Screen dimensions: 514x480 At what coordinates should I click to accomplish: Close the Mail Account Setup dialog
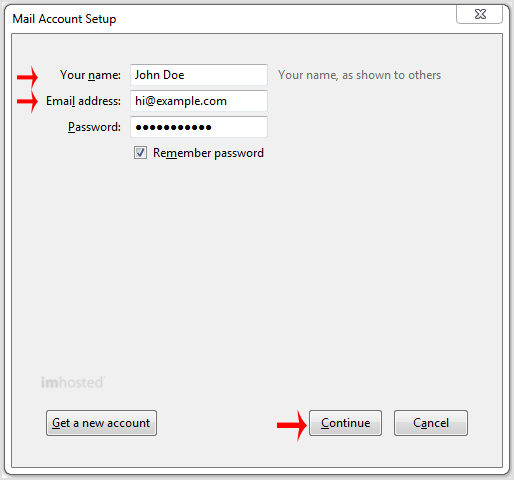pyautogui.click(x=479, y=14)
